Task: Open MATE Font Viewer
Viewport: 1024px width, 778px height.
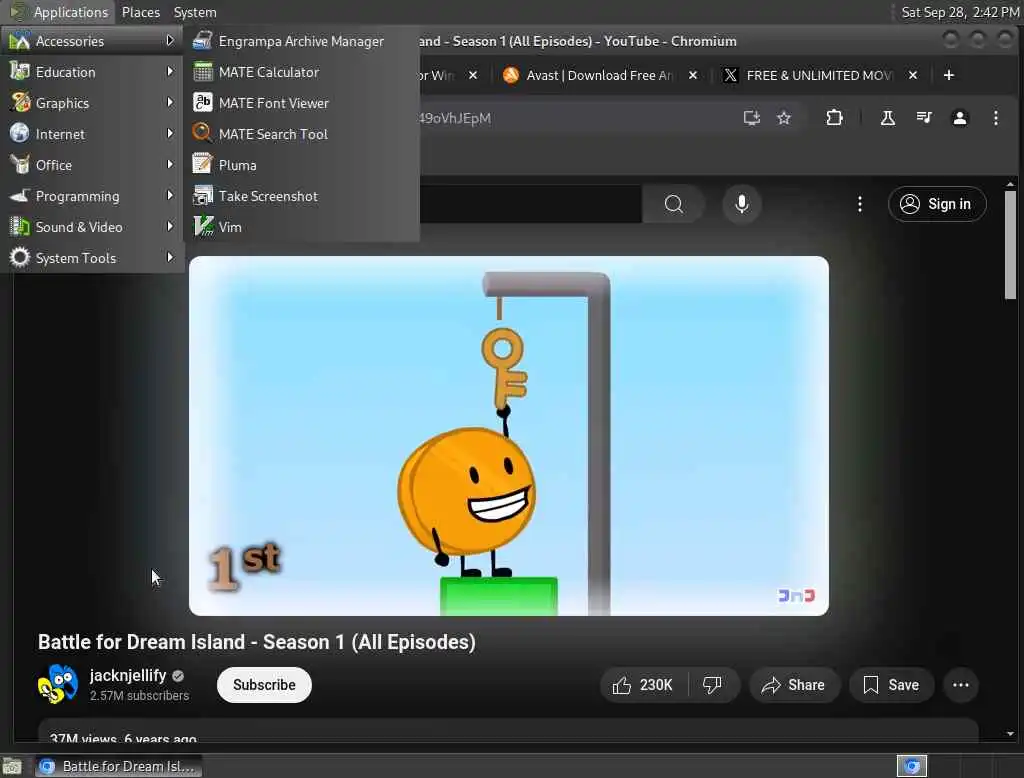Action: 301,103
